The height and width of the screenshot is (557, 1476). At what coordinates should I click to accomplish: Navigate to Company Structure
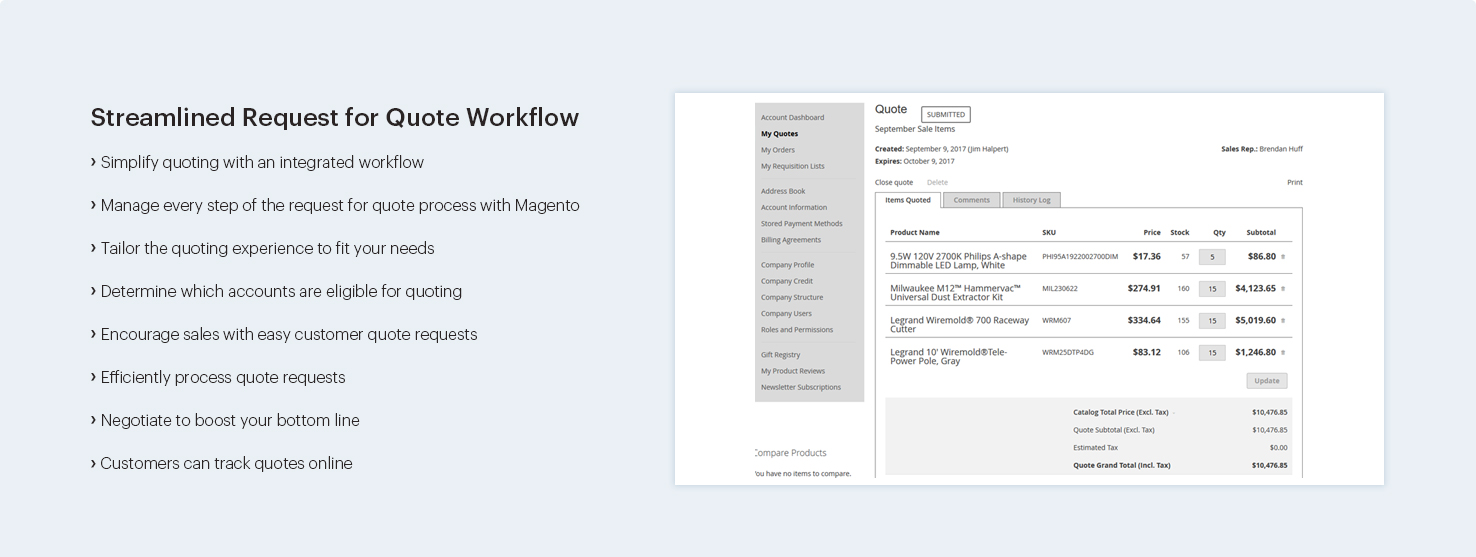tap(792, 297)
